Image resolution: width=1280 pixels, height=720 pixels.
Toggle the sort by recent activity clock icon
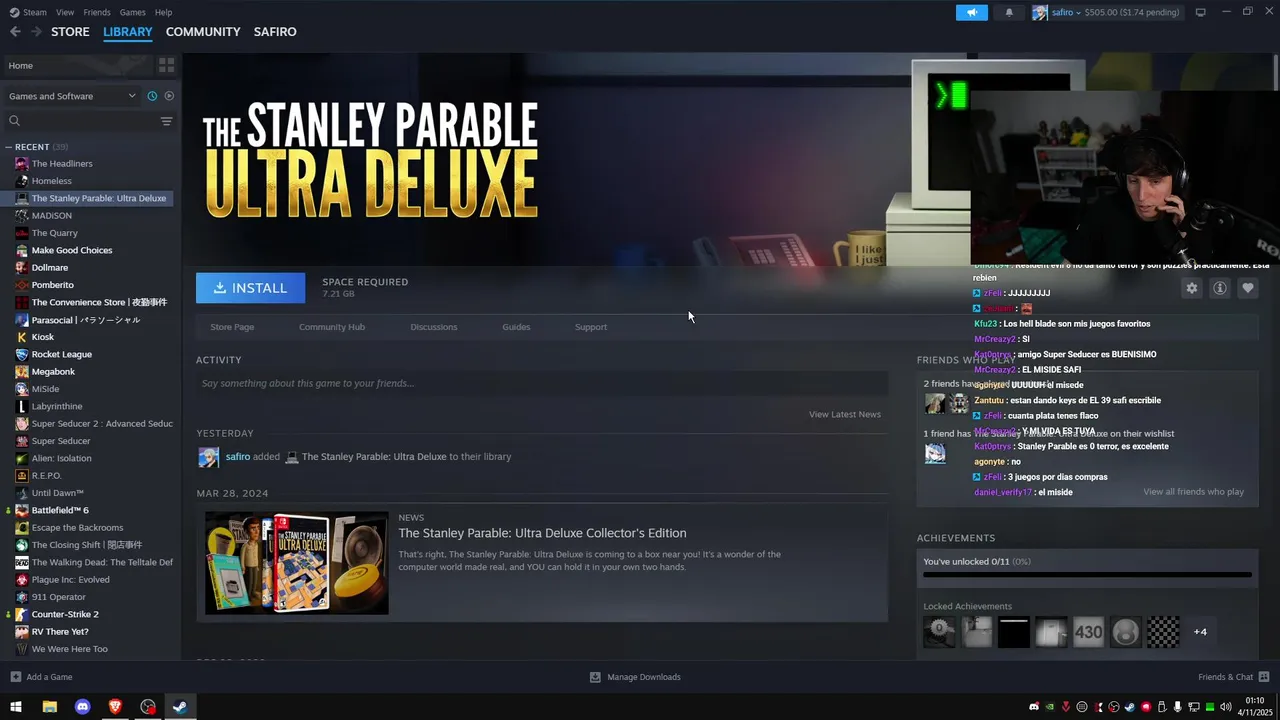tap(152, 96)
